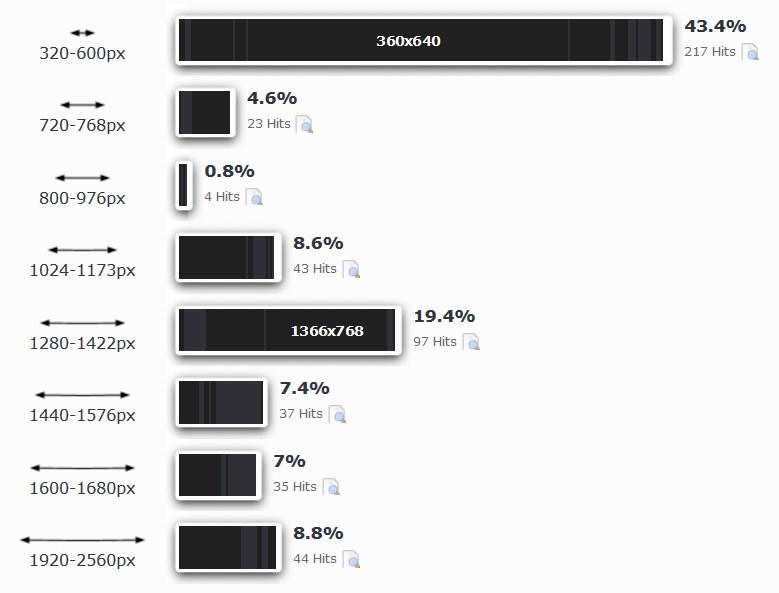Click the 19.4% percentage text
The height and width of the screenshot is (593, 779).
(x=444, y=316)
